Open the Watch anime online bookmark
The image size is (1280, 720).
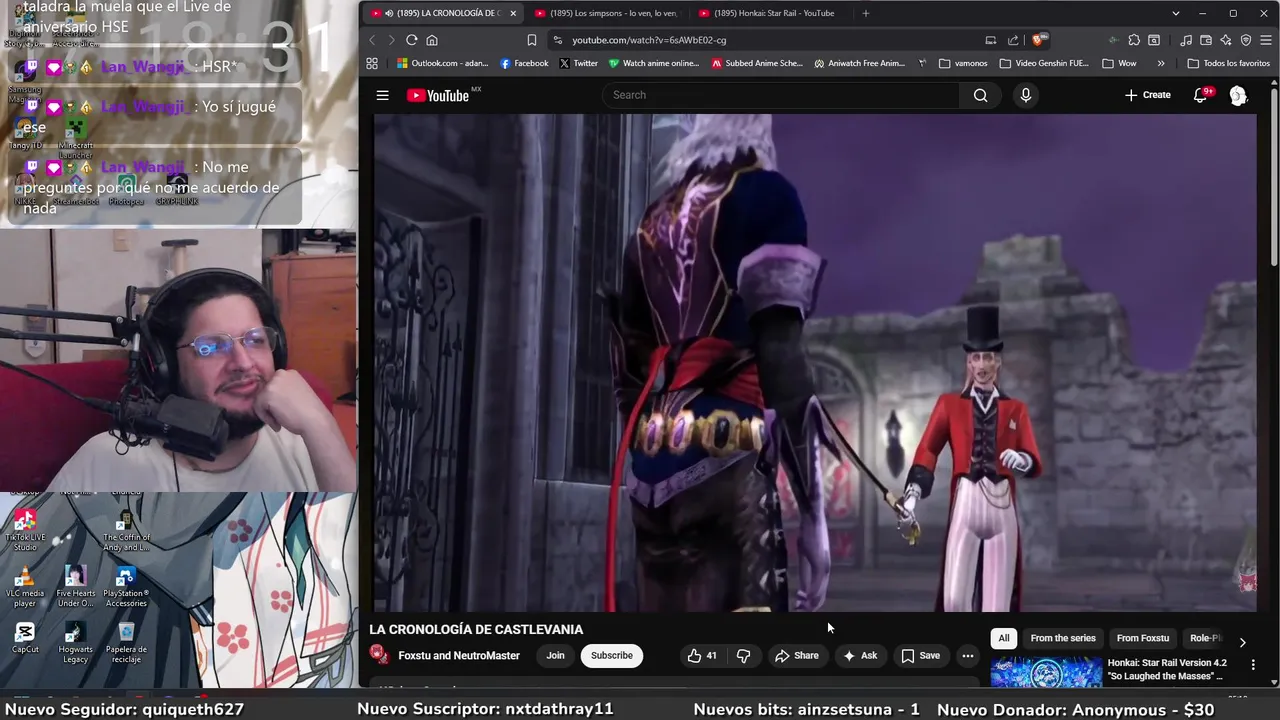click(654, 63)
